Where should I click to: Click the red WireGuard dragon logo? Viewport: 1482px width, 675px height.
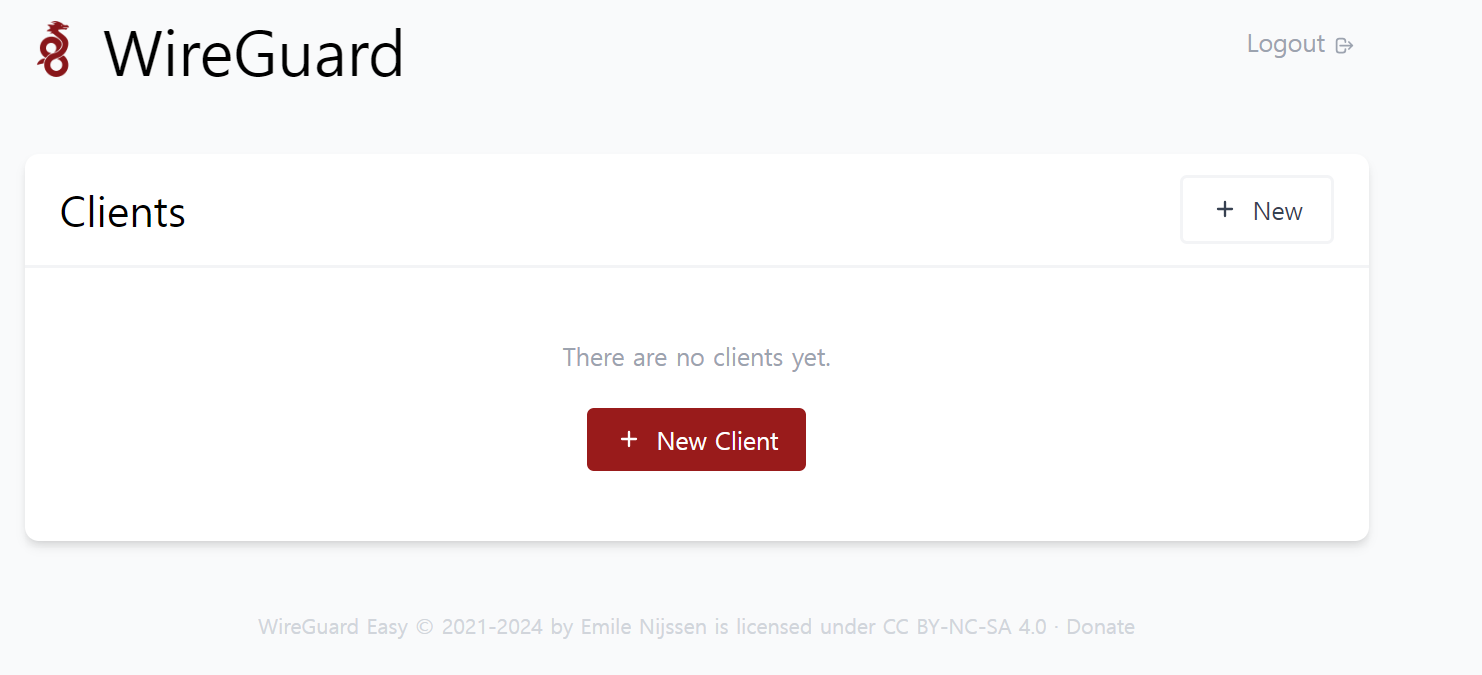coord(54,51)
